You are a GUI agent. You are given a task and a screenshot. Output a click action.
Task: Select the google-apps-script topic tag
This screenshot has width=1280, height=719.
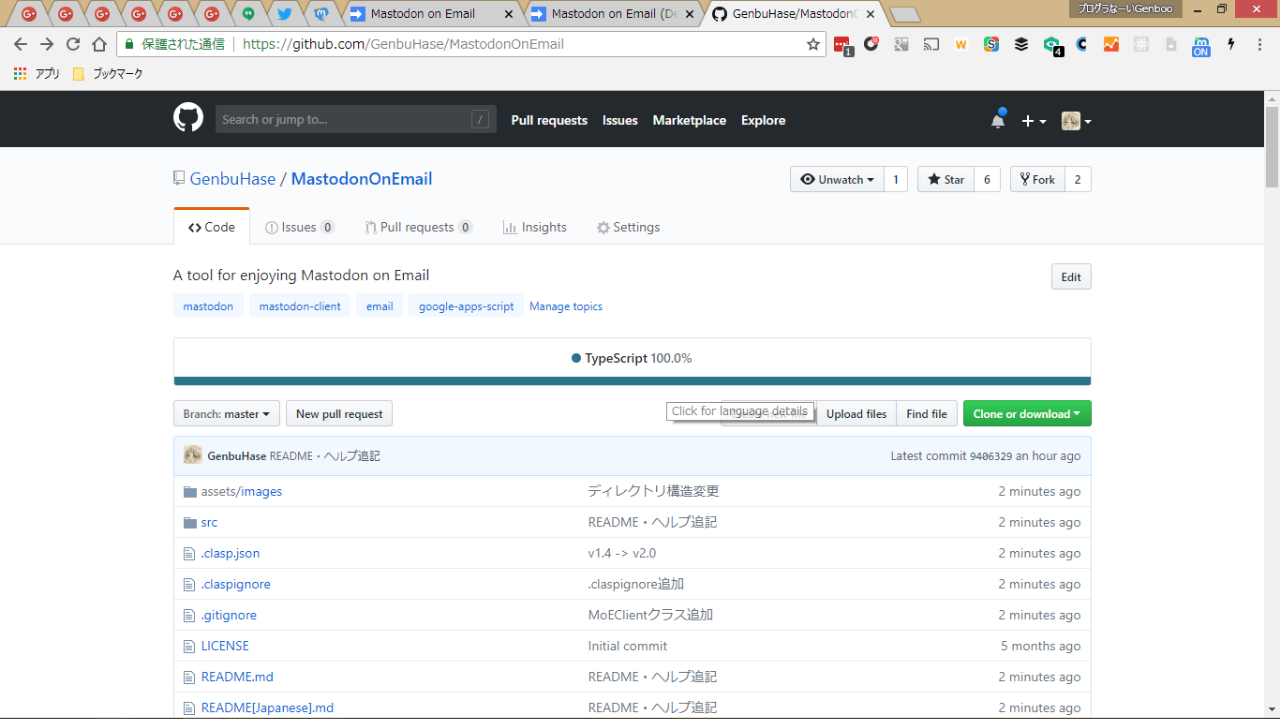(x=466, y=306)
